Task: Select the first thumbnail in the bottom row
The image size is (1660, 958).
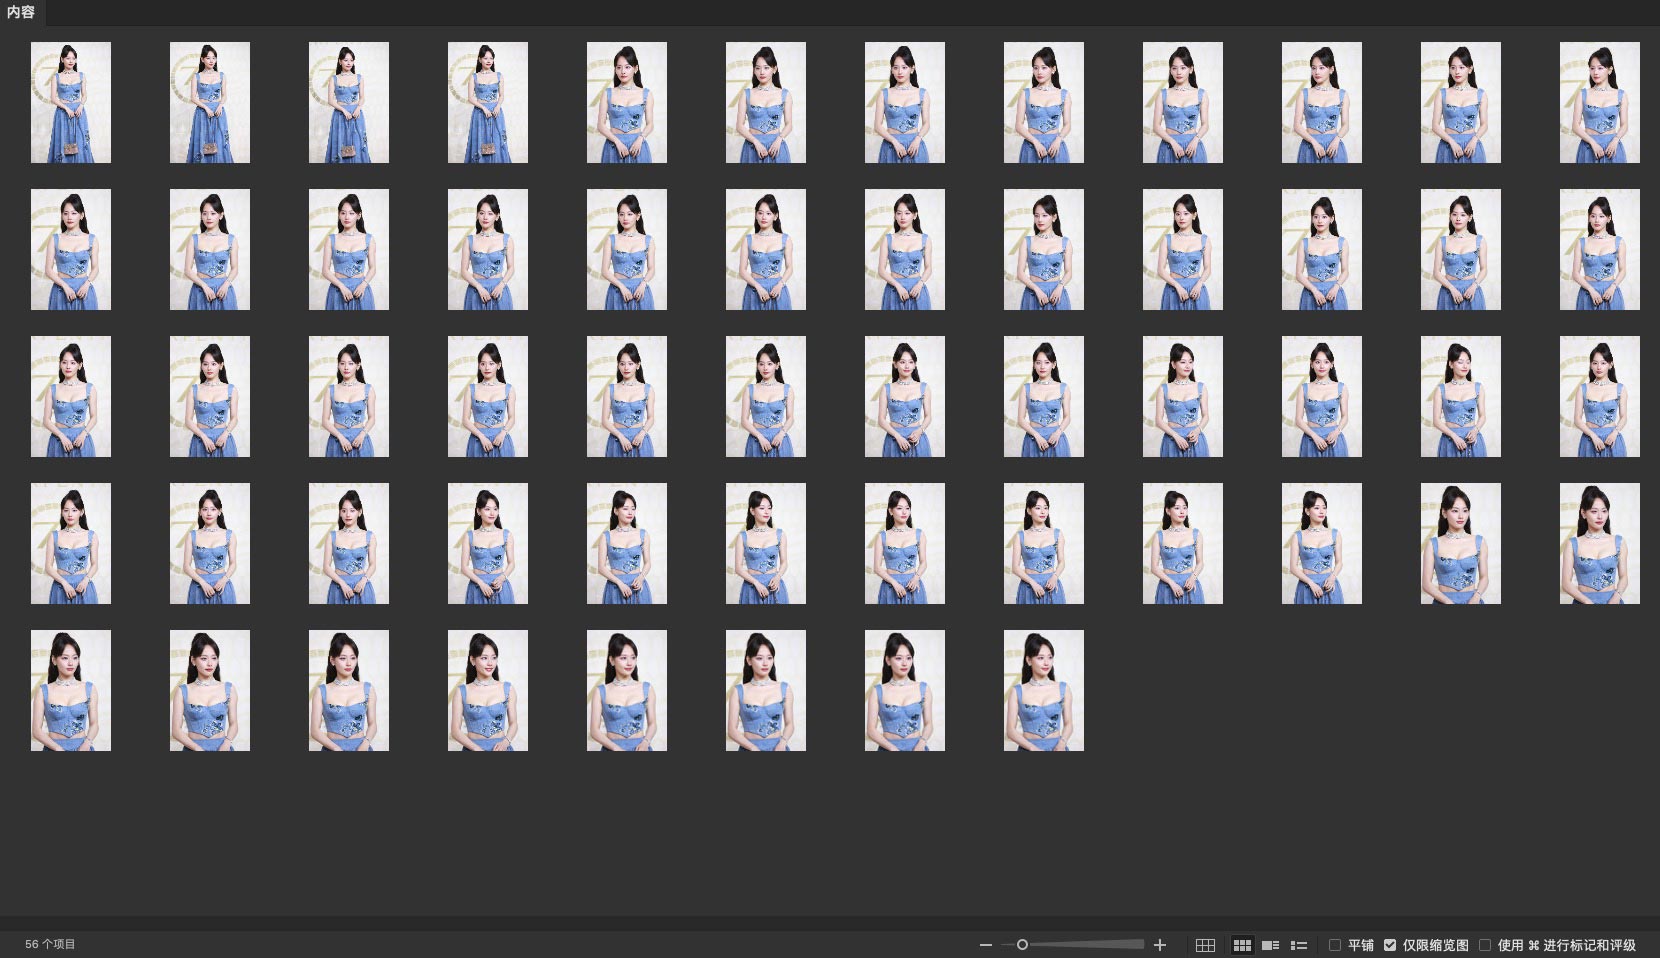Action: [71, 690]
